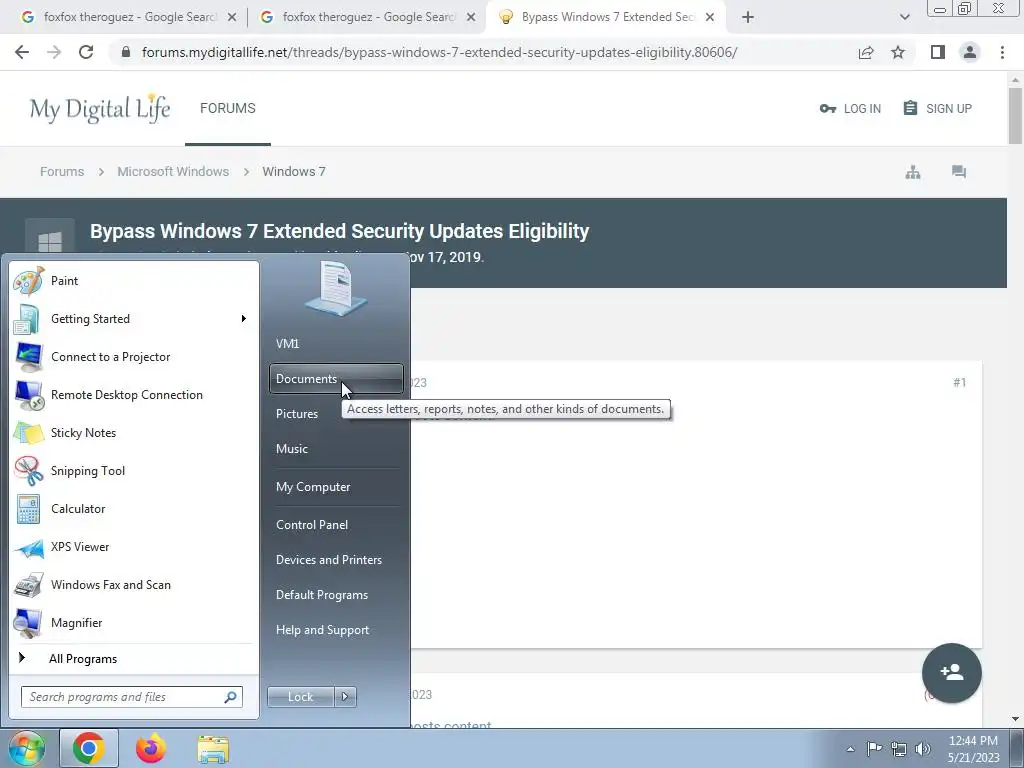Show hidden tray icons arrow
This screenshot has width=1024, height=768.
(x=850, y=749)
